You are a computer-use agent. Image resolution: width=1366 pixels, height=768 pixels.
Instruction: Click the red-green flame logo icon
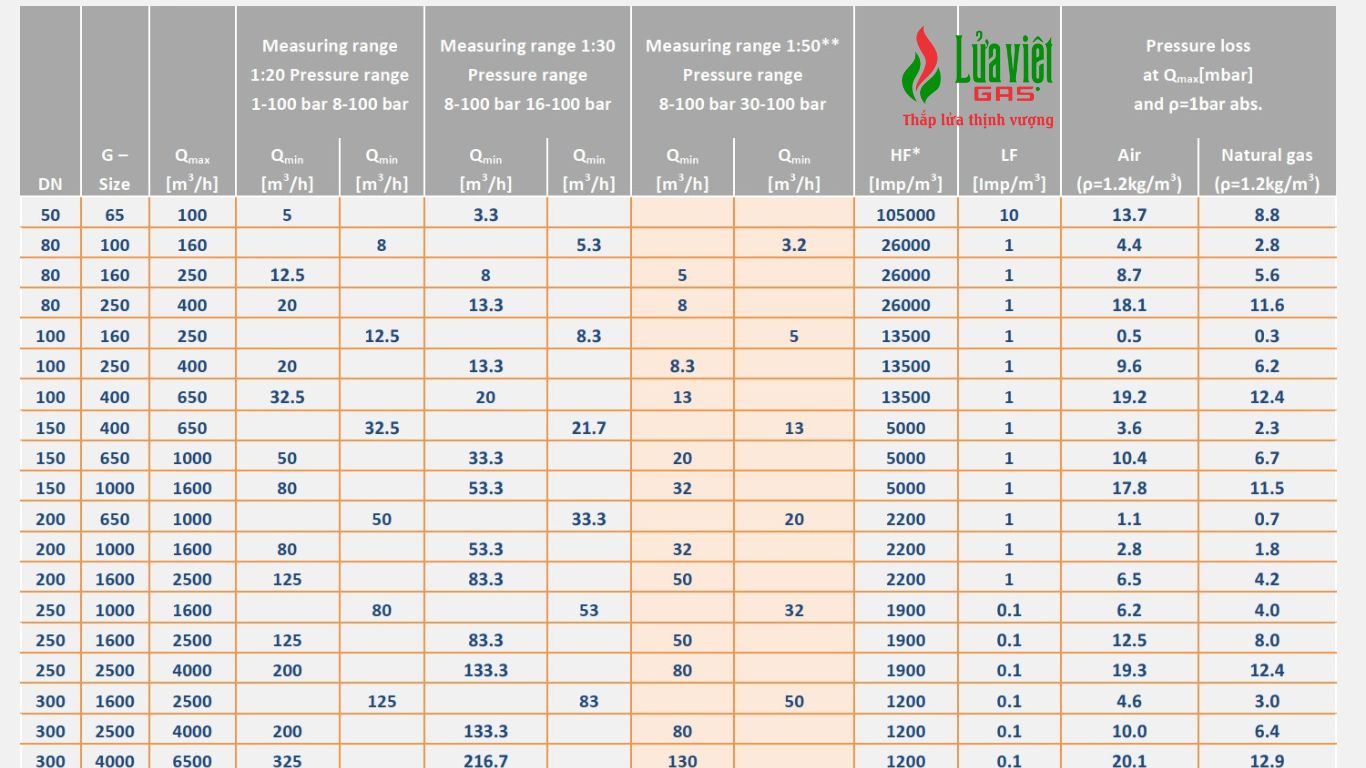point(921,65)
